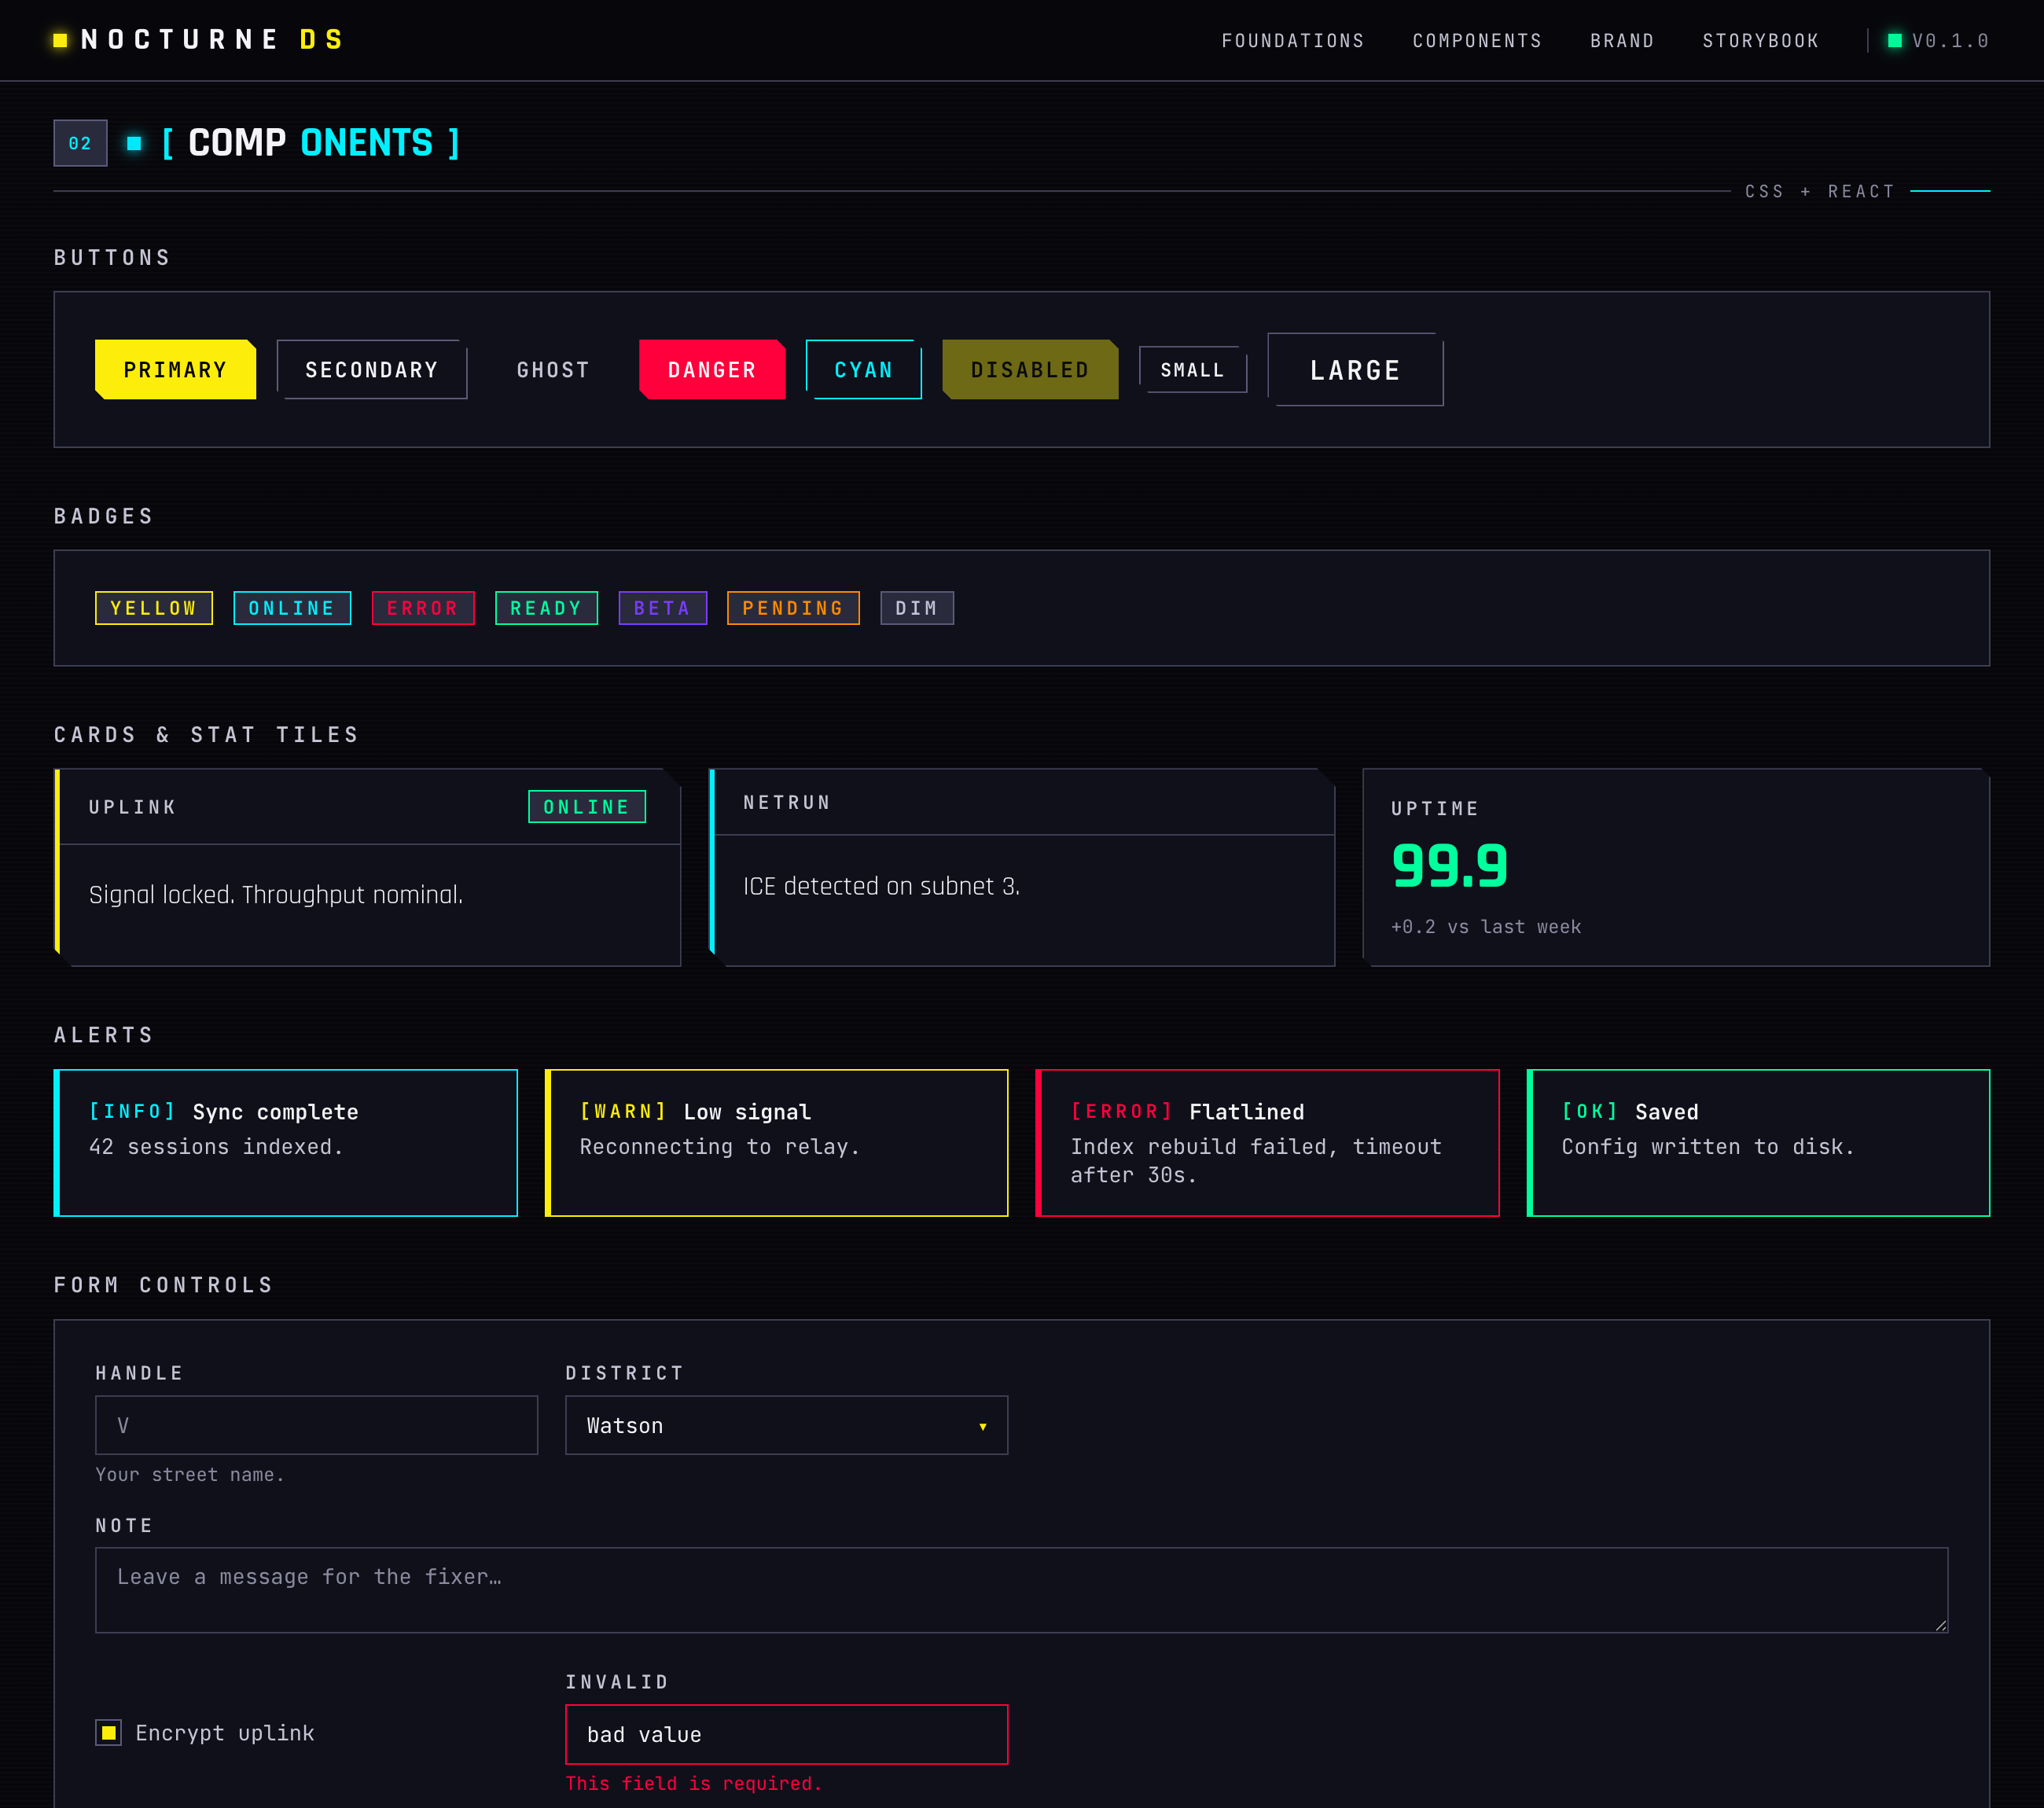Click the Nocturne DS wordmark
Image resolution: width=2044 pixels, height=1808 pixels.
212,40
